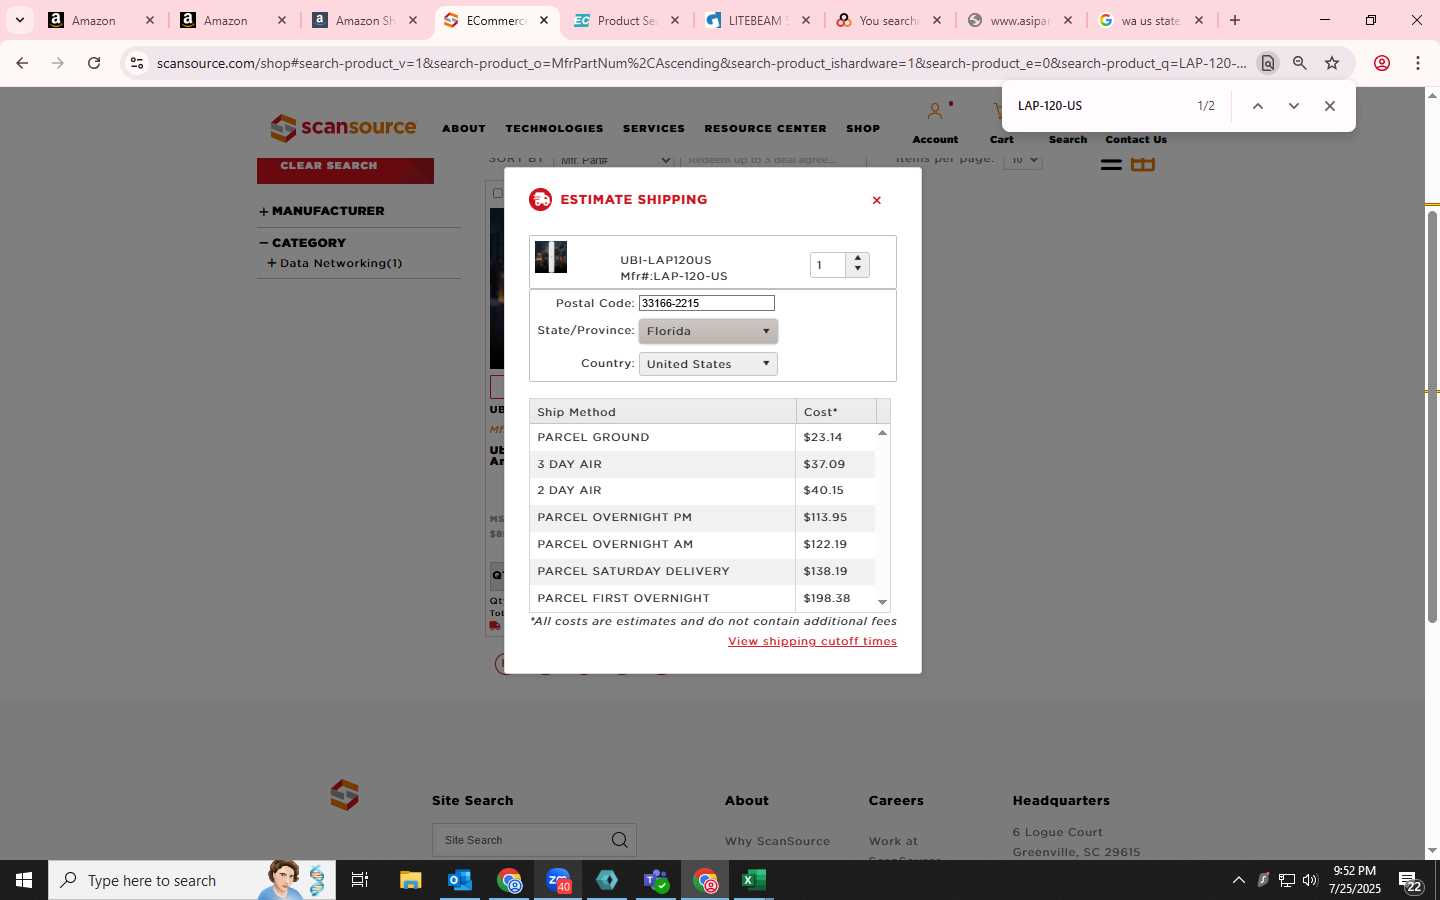
Task: Go to next find-in-page result
Action: coord(1294,106)
